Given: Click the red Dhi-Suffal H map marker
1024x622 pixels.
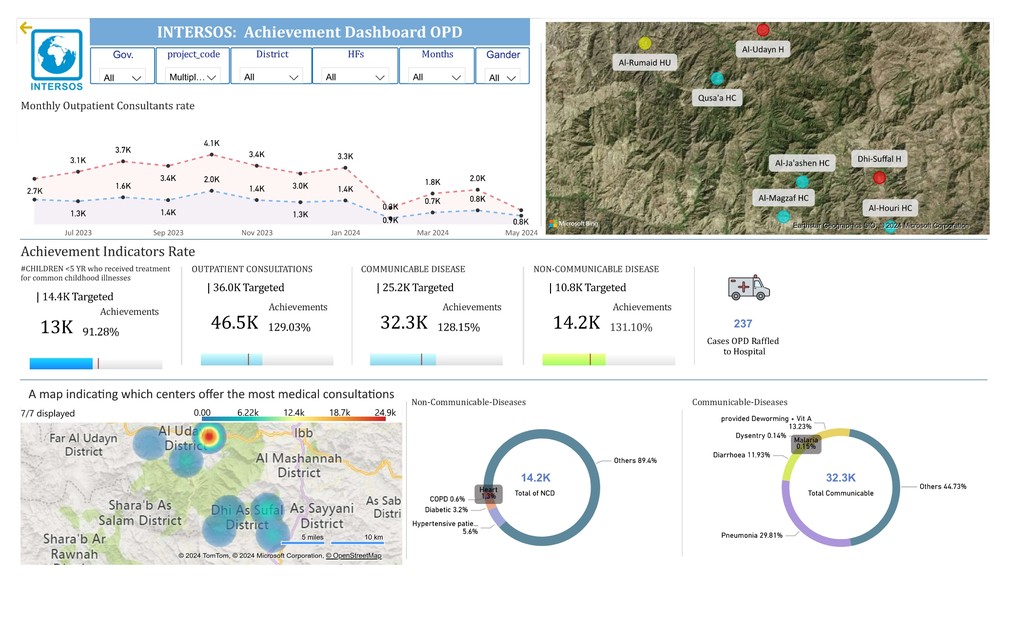Looking at the screenshot, I should pos(879,177).
